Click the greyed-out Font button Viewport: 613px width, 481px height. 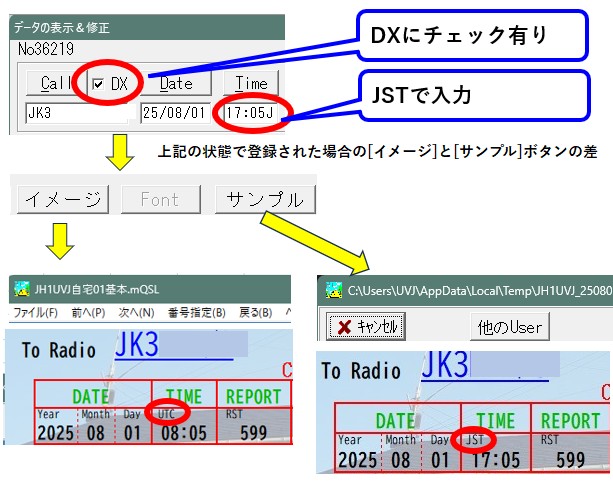pos(160,199)
